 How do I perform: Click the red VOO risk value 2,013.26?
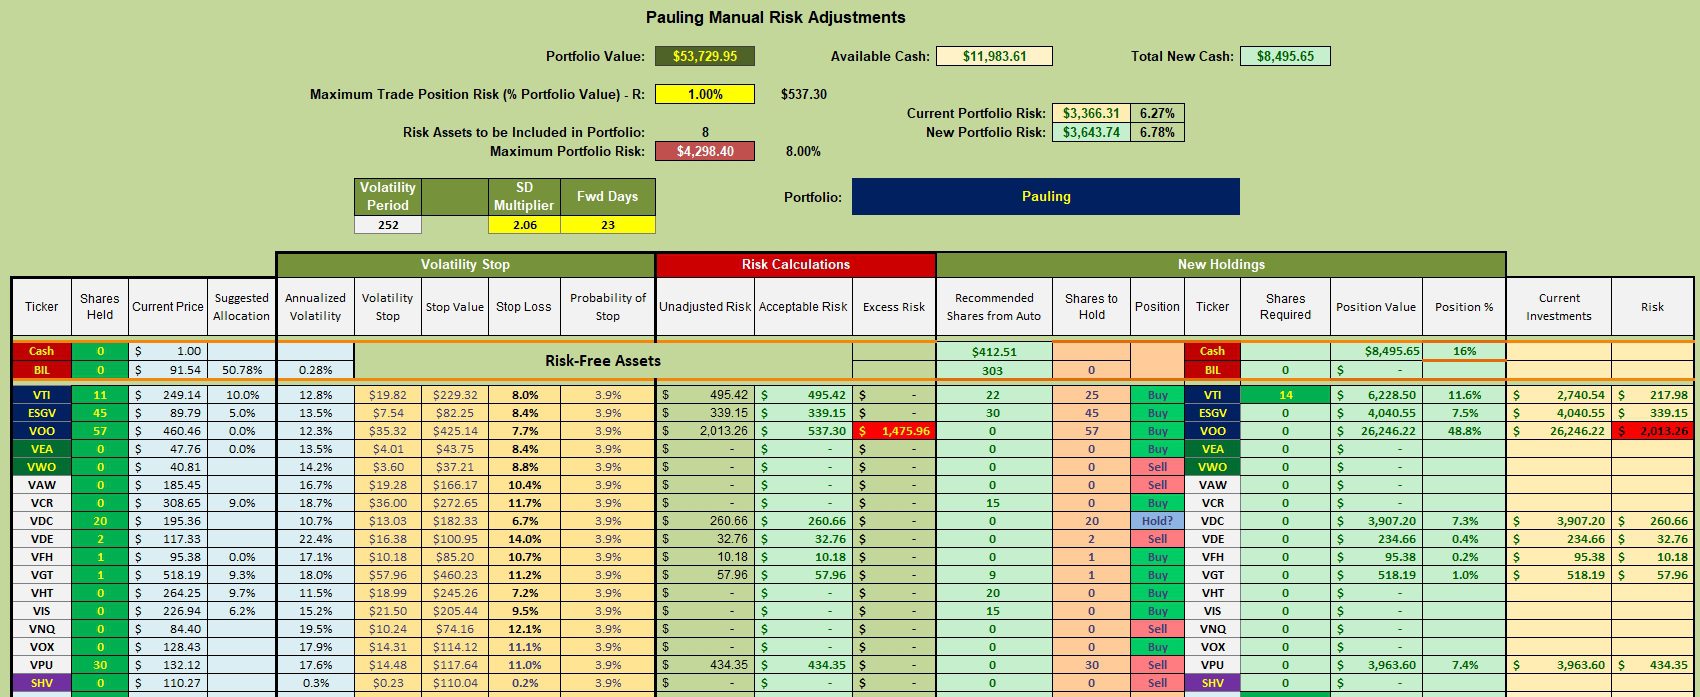1652,431
